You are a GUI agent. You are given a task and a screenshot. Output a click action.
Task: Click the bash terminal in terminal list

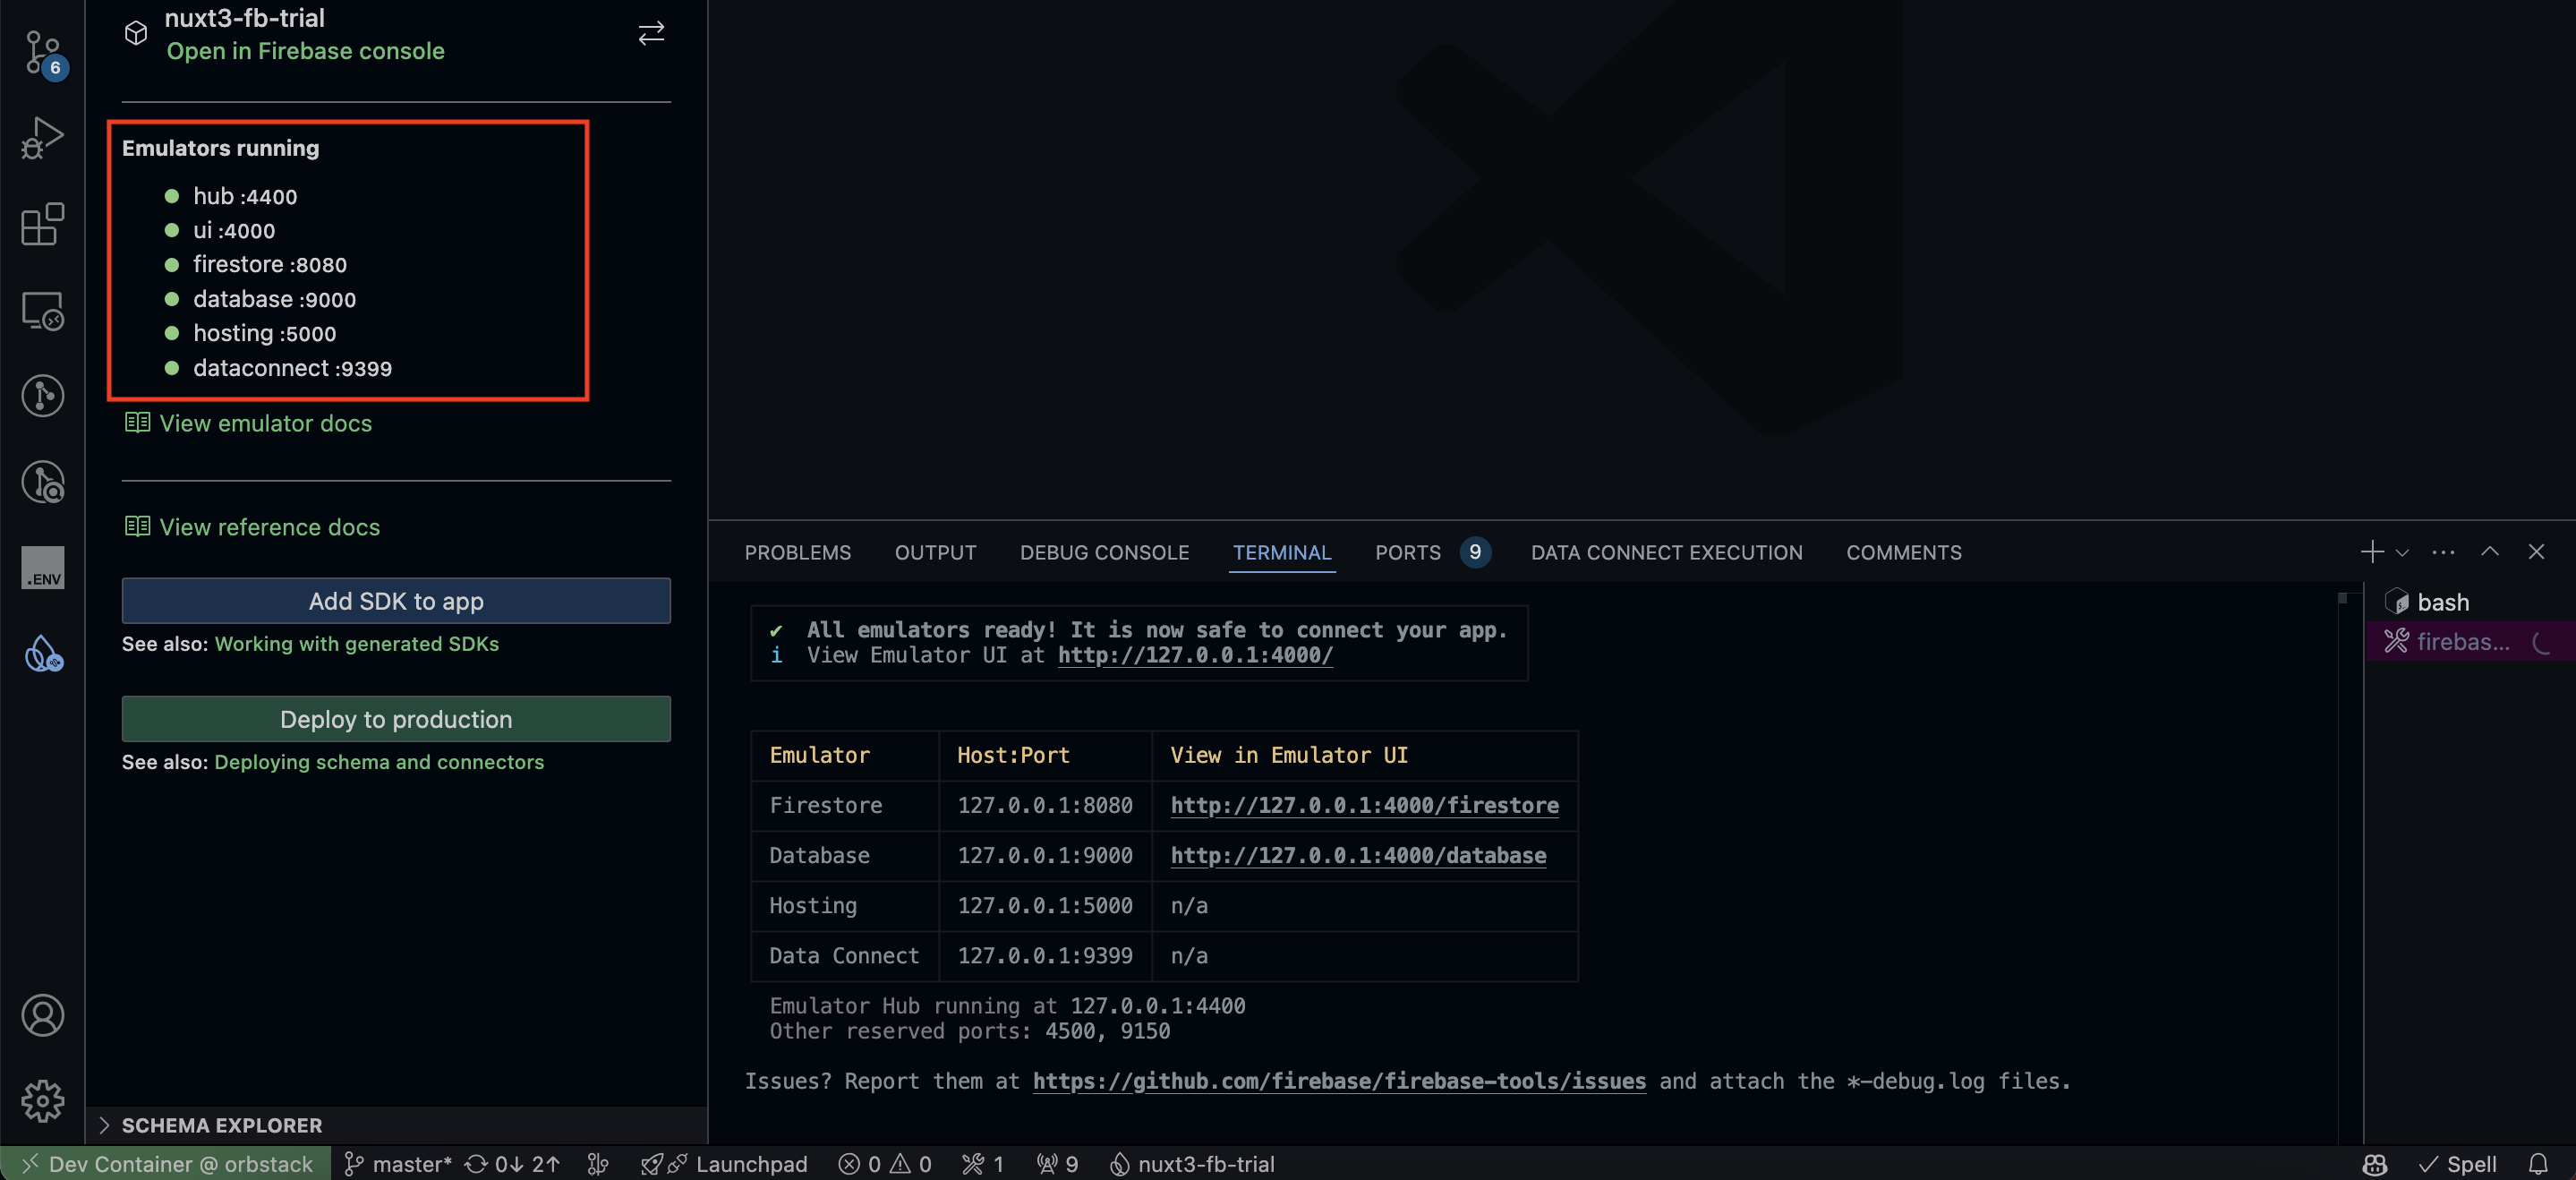click(x=2443, y=601)
